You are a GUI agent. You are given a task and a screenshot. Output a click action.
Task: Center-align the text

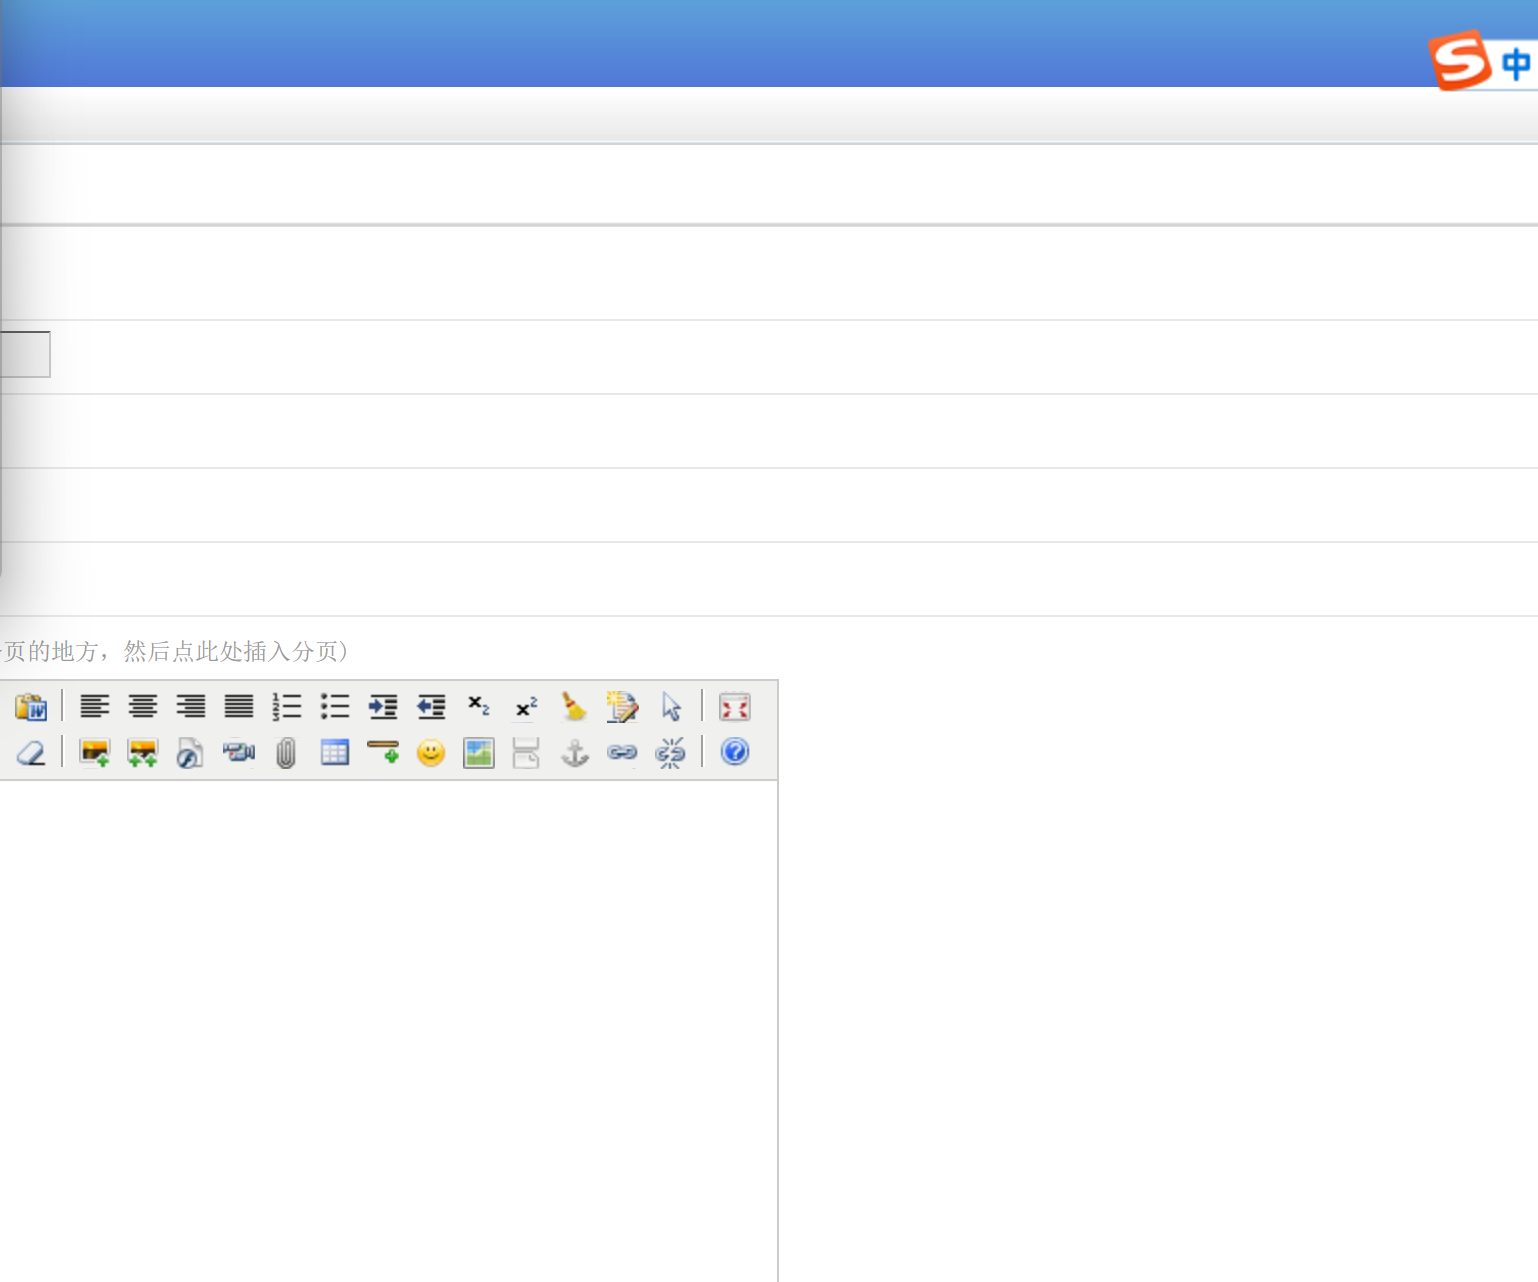(x=143, y=707)
